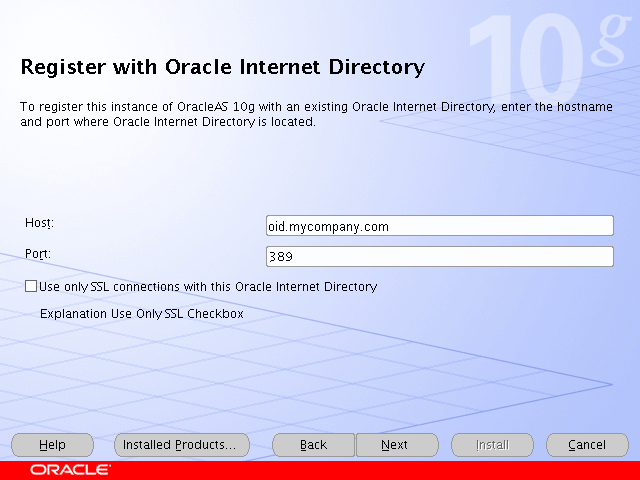Click 'Explanation Use Only SSL Checkbox' text
Screen dimensions: 640x480
142,314
